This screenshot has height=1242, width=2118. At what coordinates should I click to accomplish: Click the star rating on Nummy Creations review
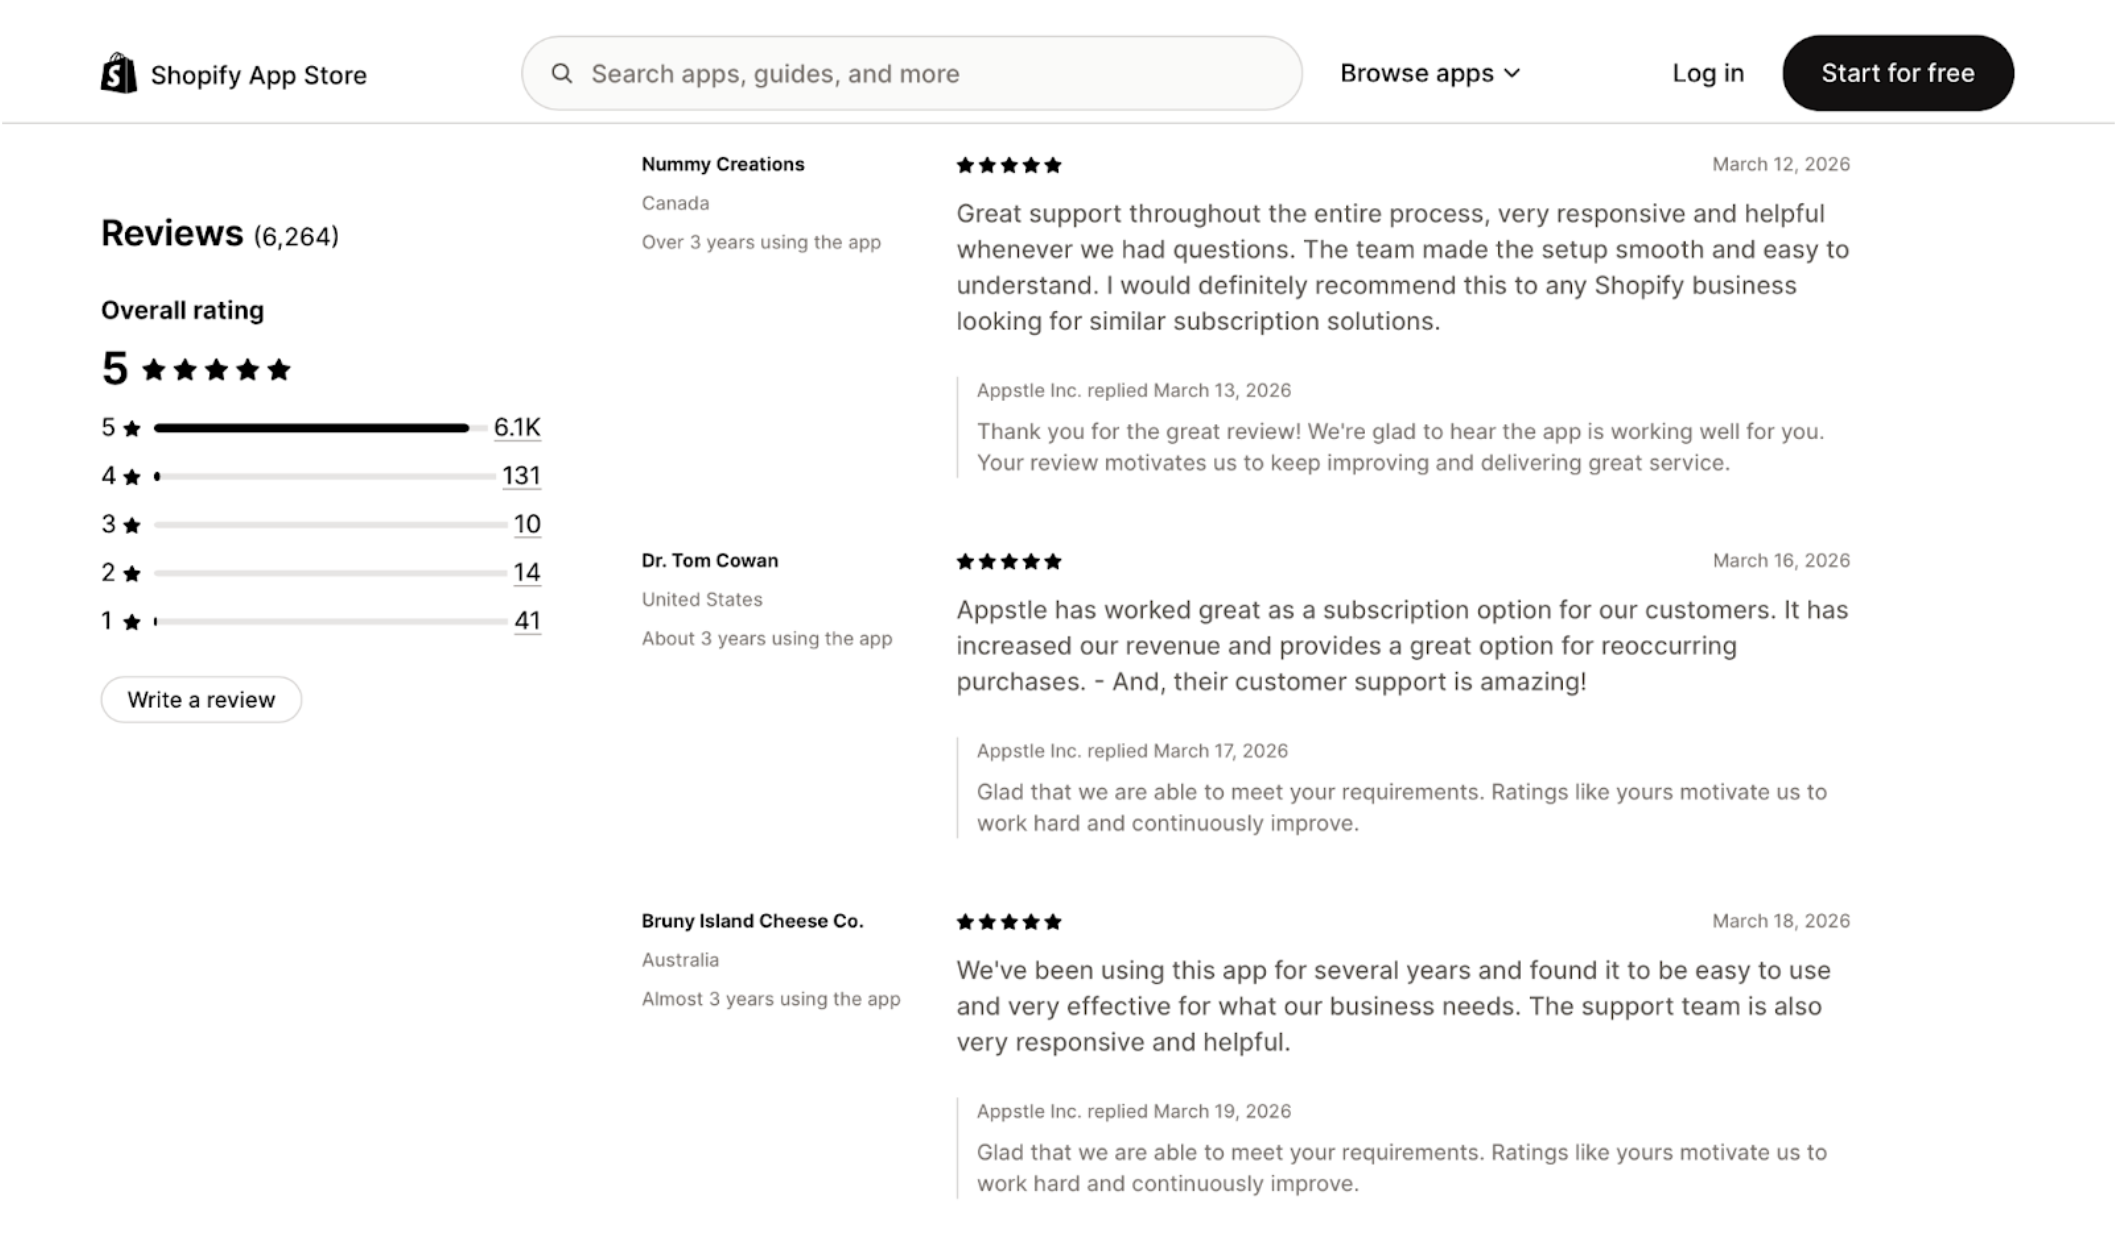(x=1008, y=165)
